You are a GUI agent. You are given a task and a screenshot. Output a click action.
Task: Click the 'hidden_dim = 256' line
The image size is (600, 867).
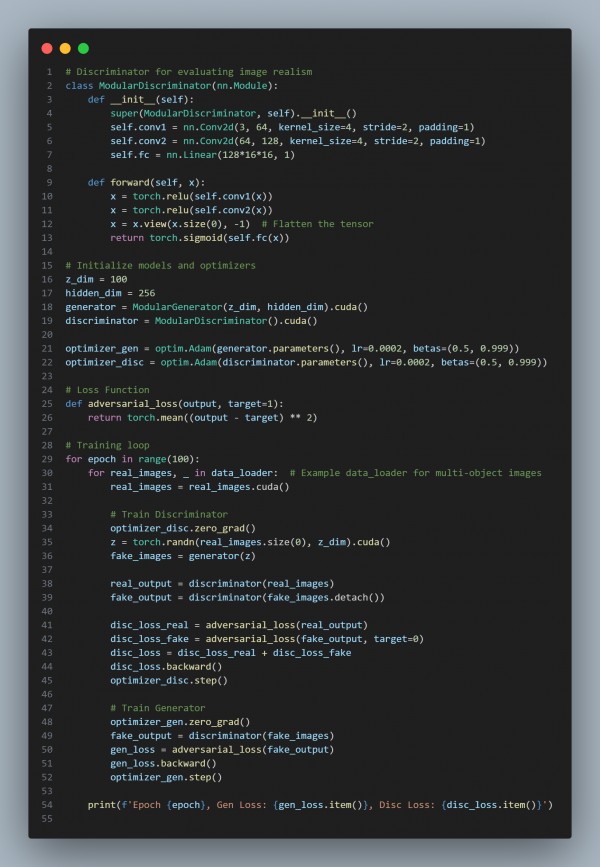point(110,293)
